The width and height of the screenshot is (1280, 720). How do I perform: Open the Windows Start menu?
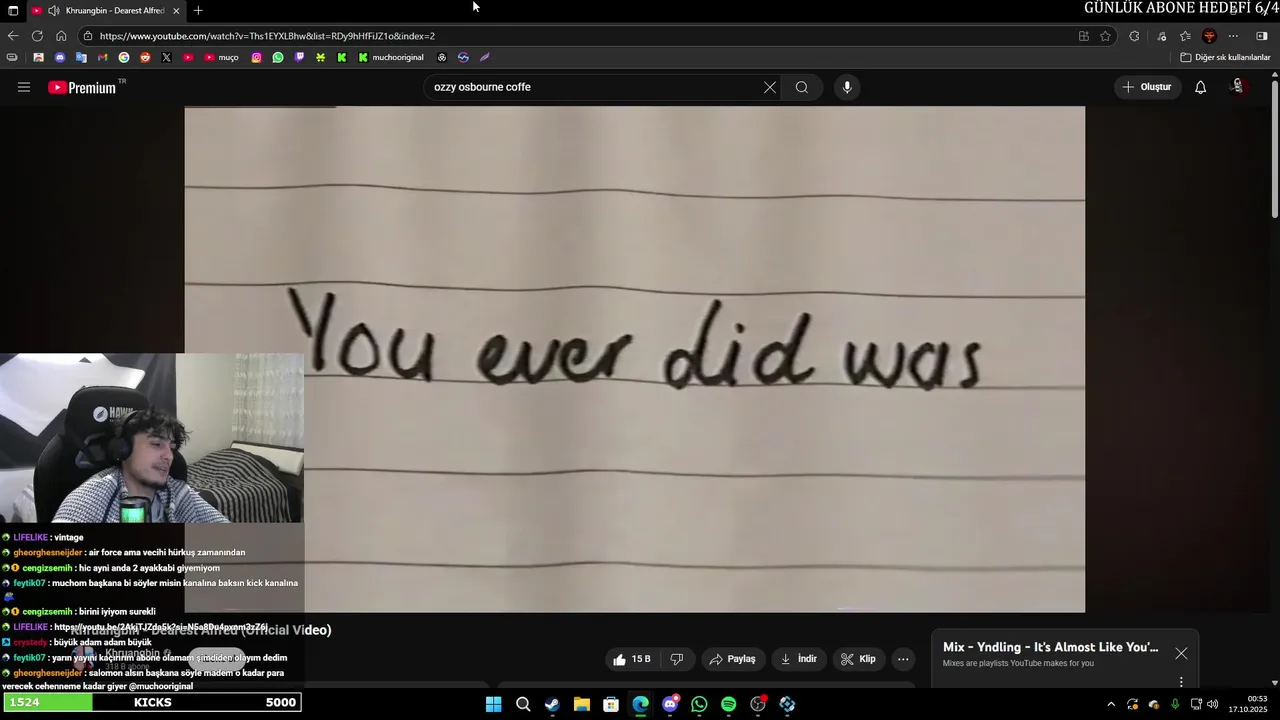(x=493, y=704)
